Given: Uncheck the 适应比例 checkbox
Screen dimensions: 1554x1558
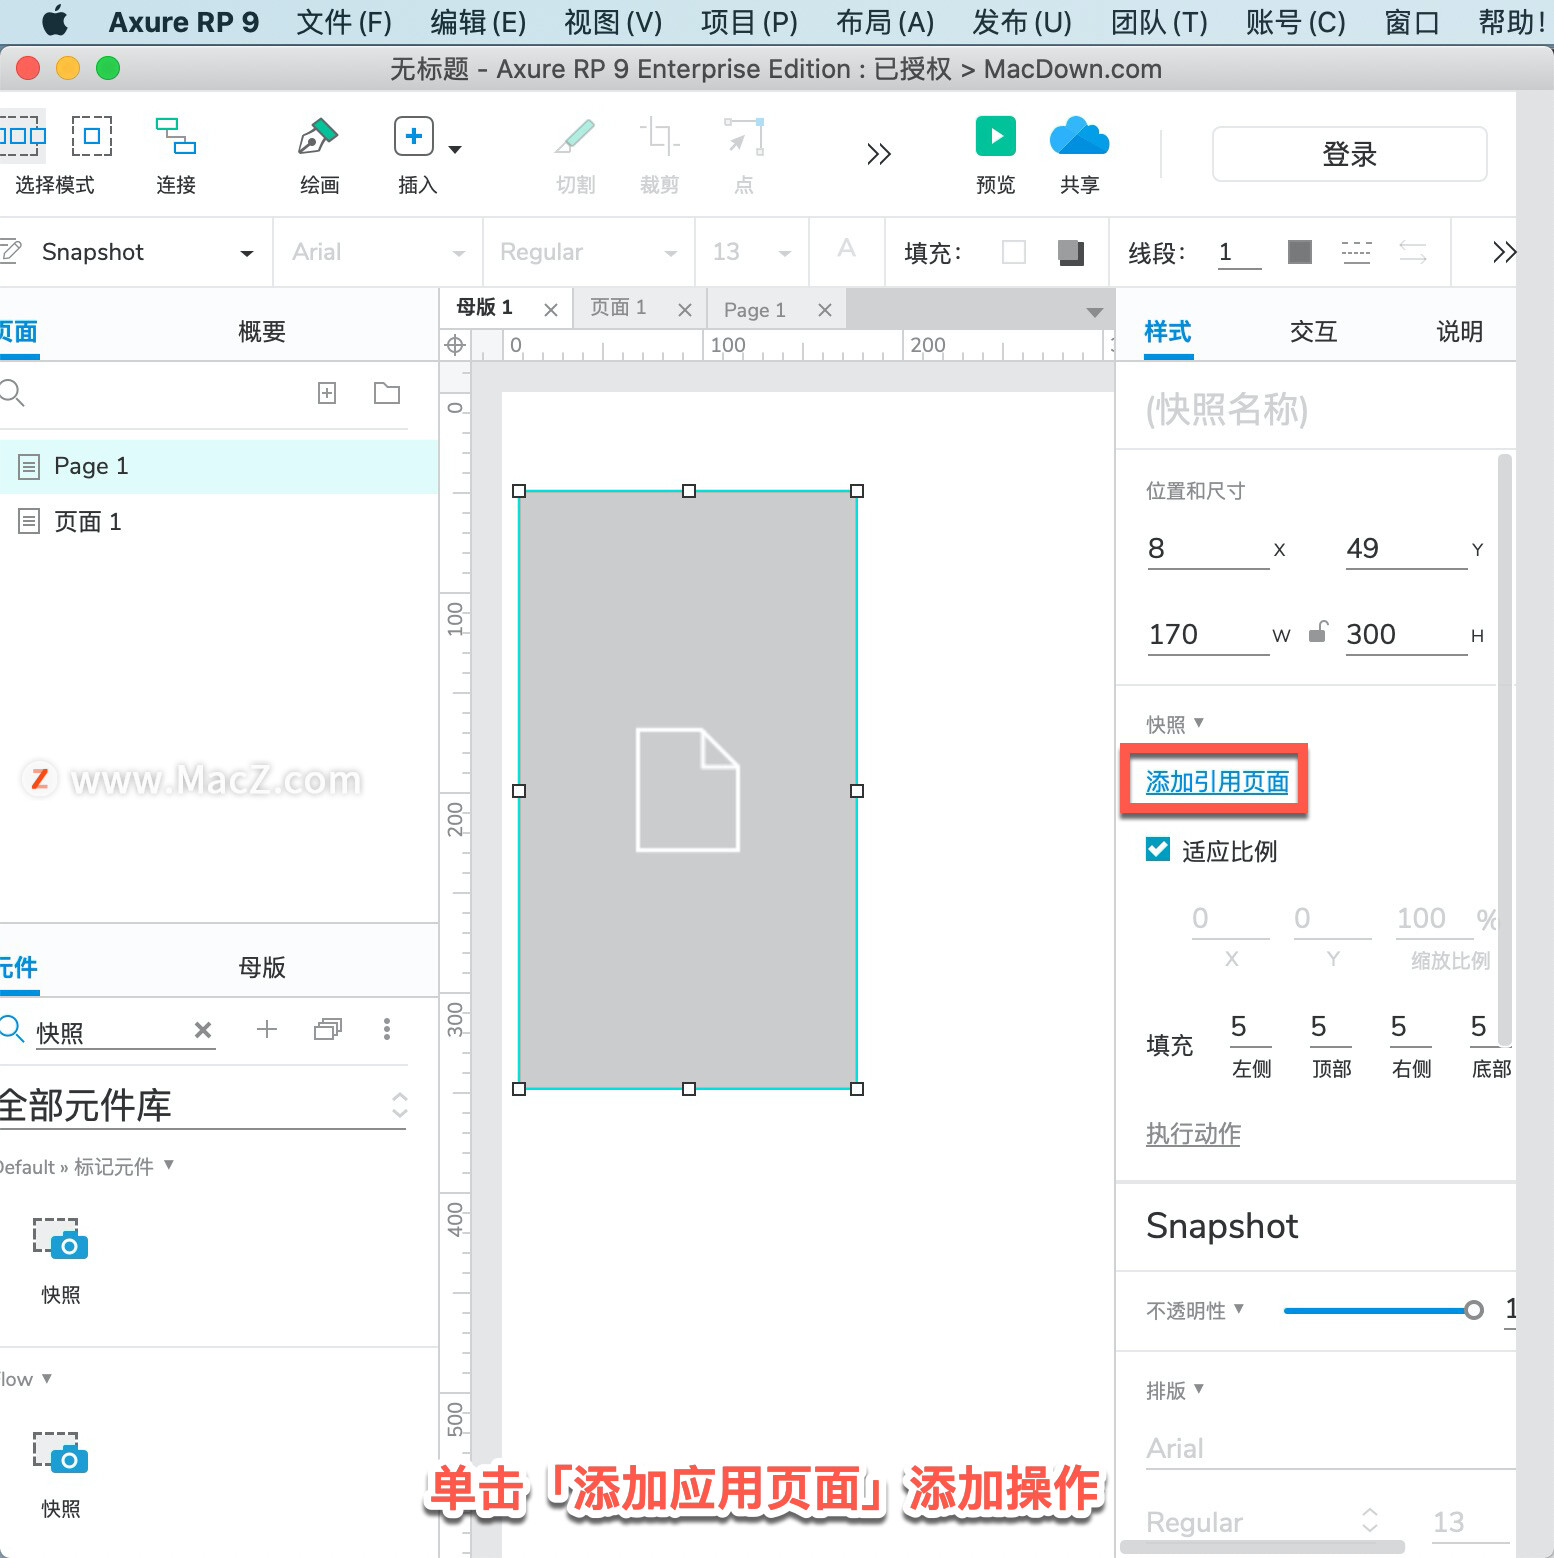Looking at the screenshot, I should [x=1158, y=850].
